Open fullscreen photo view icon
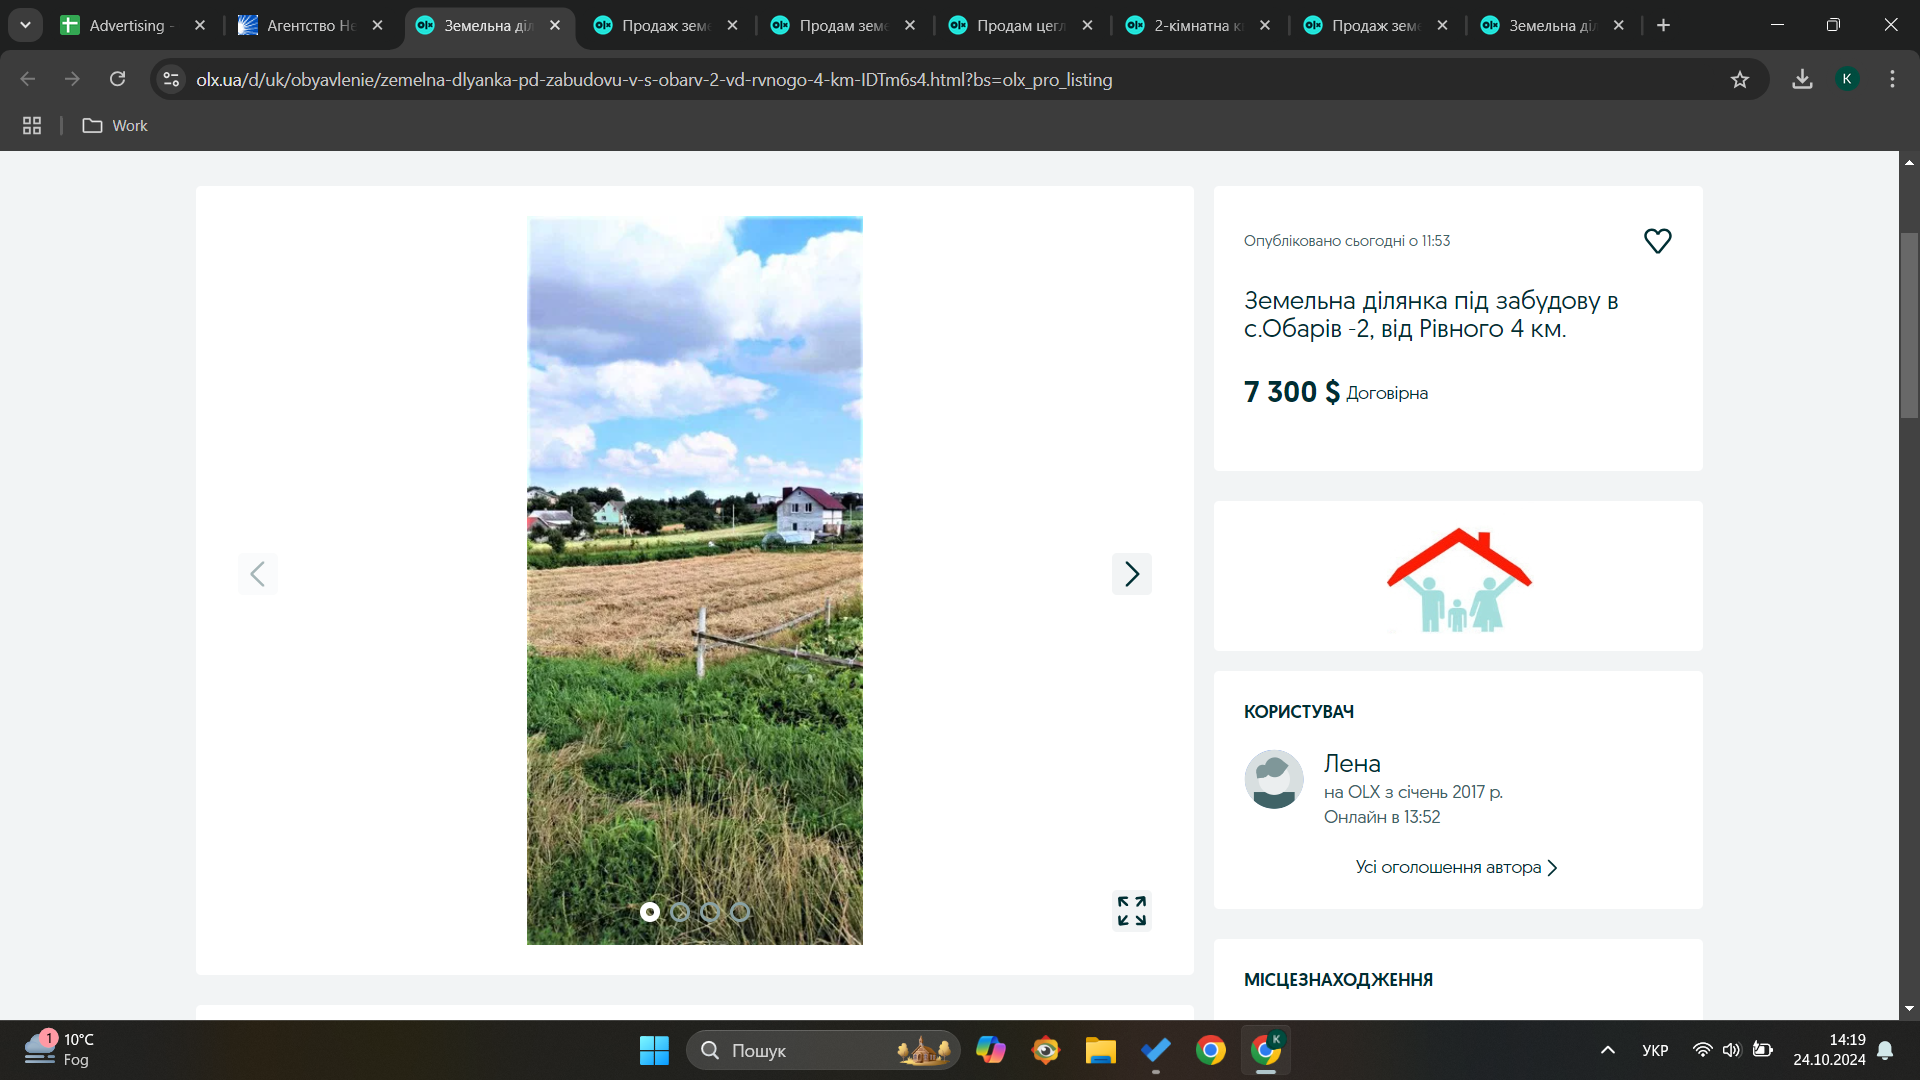Image resolution: width=1920 pixels, height=1080 pixels. pyautogui.click(x=1131, y=910)
